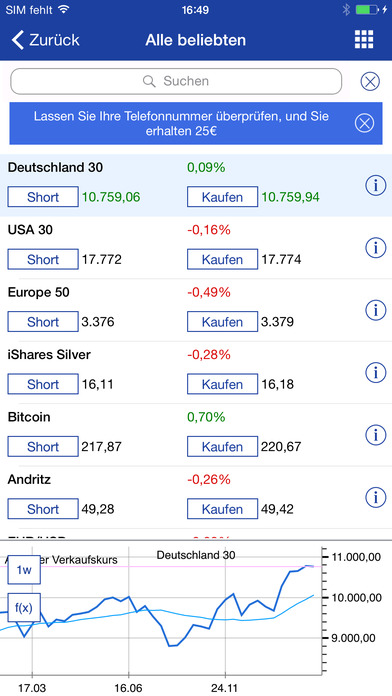View info for iShares Silver
Screen dimensions: 392x696
(x=376, y=372)
